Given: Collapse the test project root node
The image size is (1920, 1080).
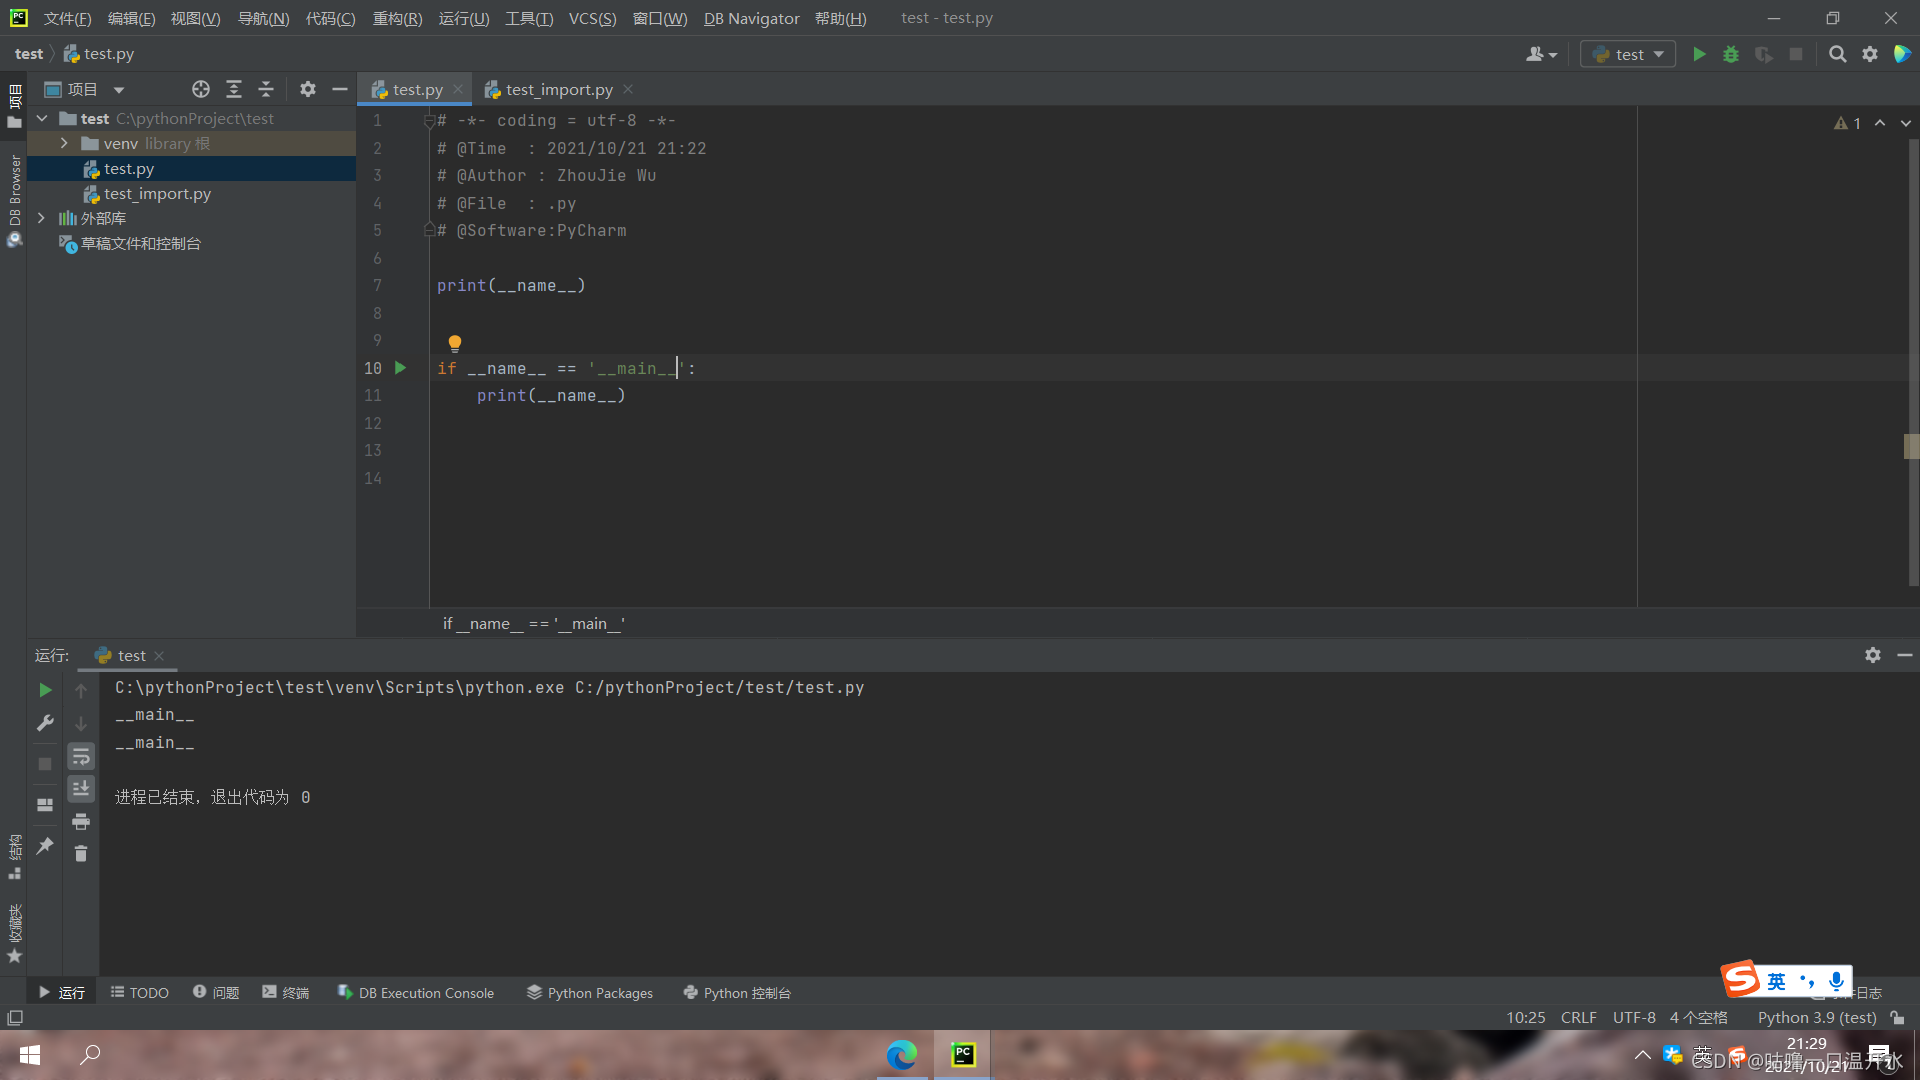Looking at the screenshot, I should 42,118.
